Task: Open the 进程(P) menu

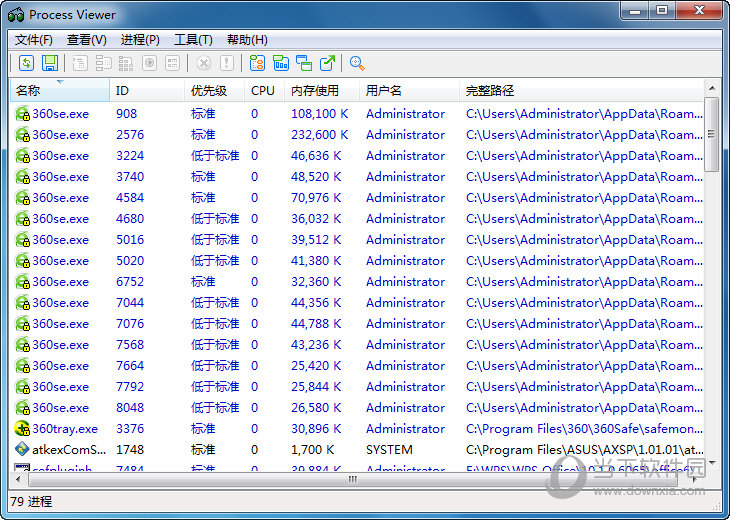Action: click(140, 40)
